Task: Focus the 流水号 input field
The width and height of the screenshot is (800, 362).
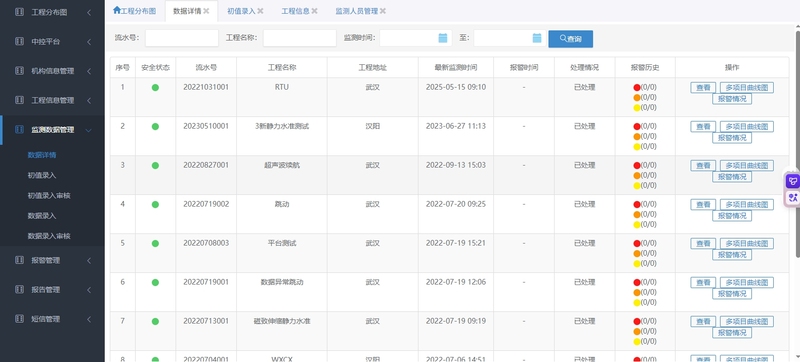Action: coord(182,38)
